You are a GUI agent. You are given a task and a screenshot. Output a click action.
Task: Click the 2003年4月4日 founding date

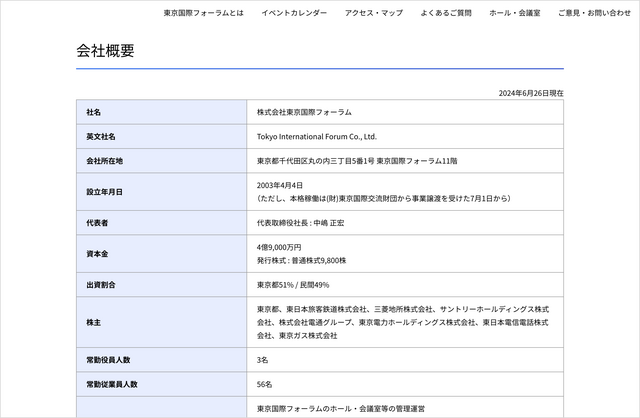280,185
